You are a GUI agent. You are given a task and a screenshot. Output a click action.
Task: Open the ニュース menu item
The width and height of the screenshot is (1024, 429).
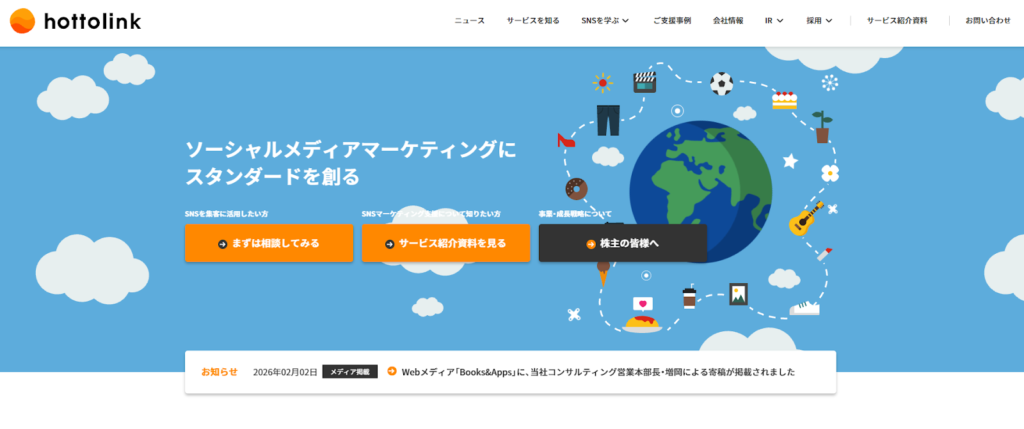(469, 21)
